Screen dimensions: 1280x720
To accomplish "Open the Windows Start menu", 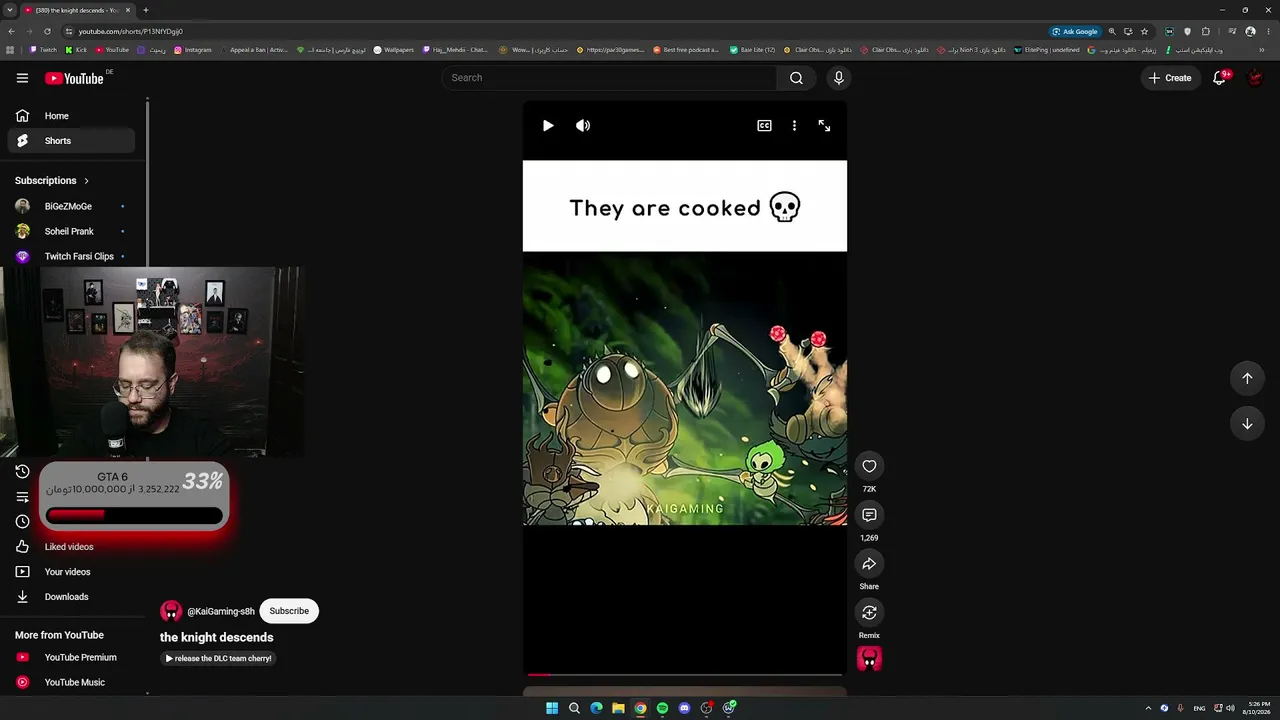I will click(552, 708).
